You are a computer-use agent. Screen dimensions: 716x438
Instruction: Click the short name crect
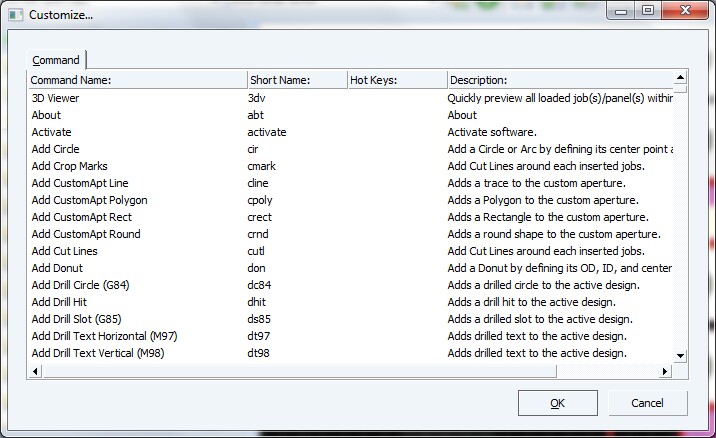(x=259, y=217)
